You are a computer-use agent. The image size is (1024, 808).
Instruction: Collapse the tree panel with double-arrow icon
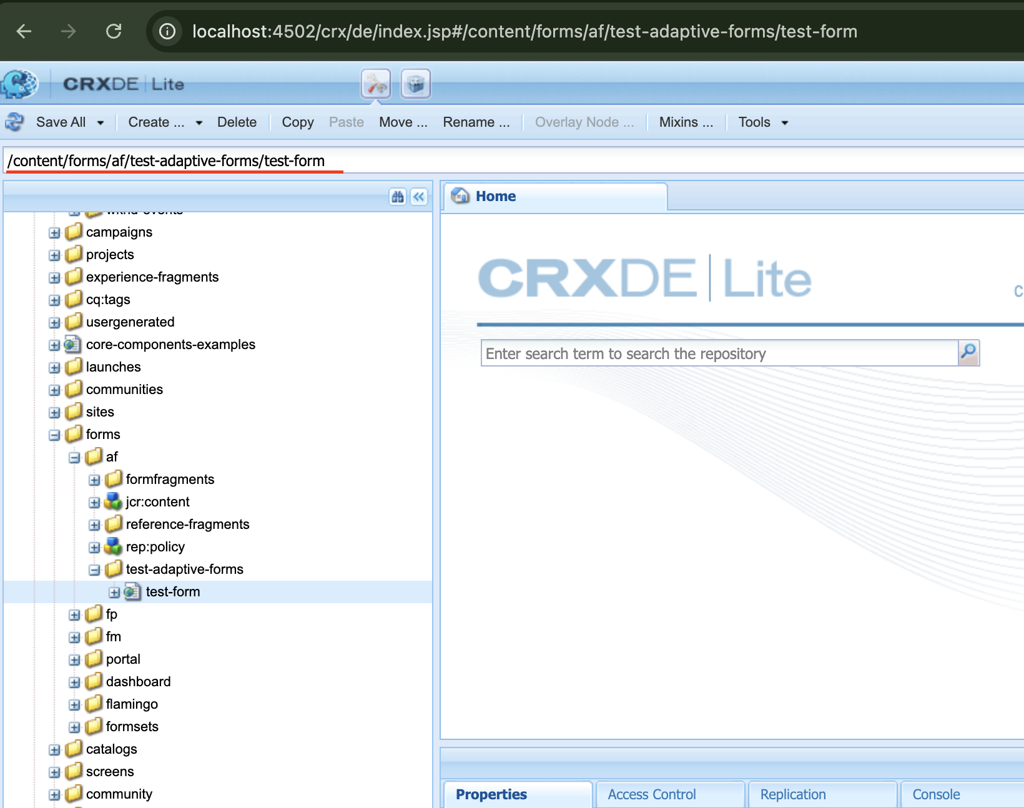click(419, 197)
